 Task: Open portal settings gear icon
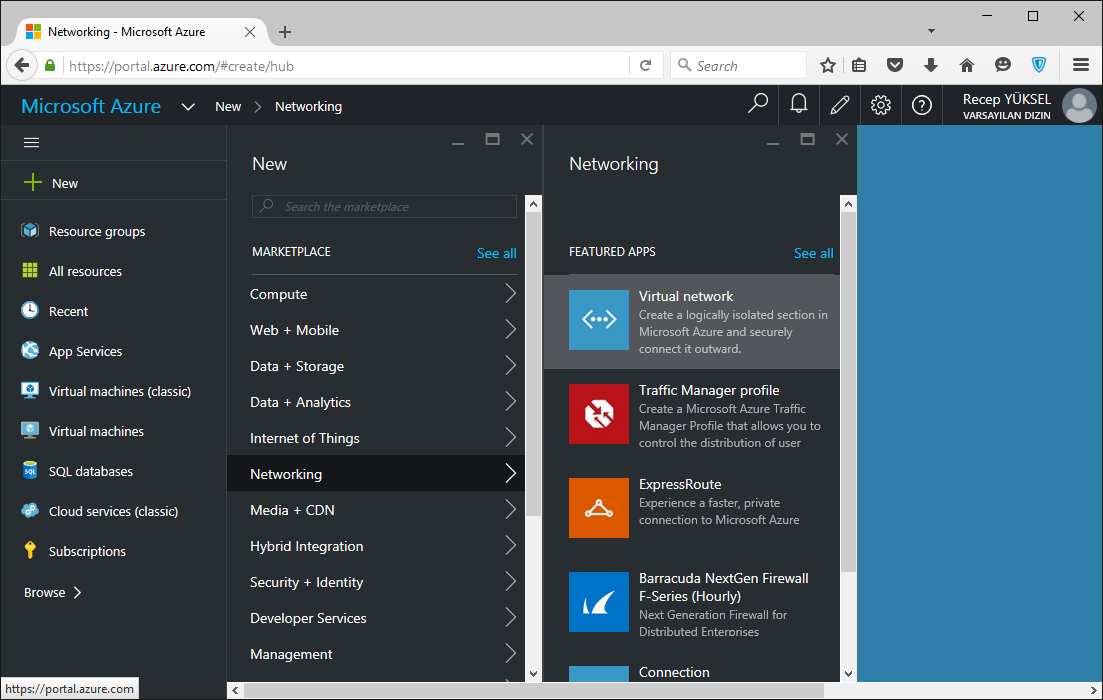881,105
